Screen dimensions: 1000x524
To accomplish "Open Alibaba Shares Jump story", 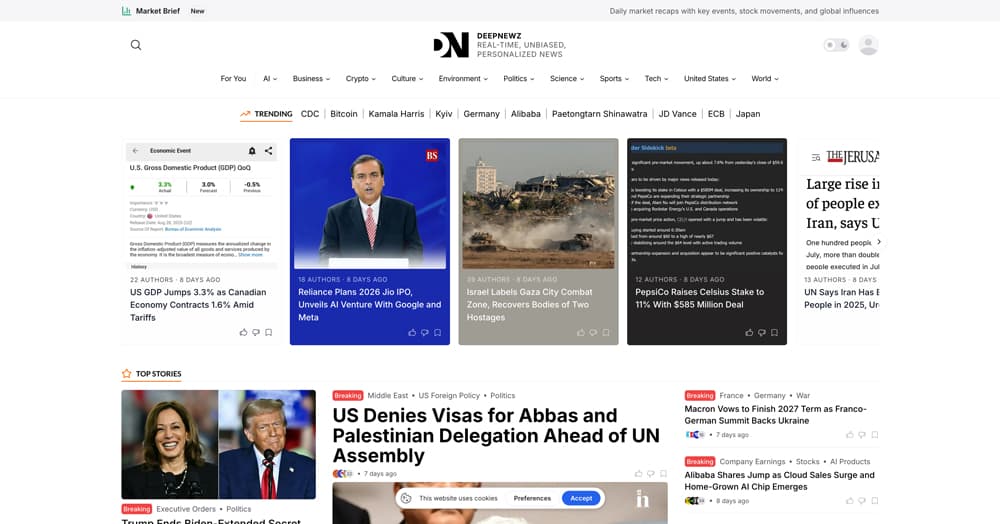I will point(779,481).
